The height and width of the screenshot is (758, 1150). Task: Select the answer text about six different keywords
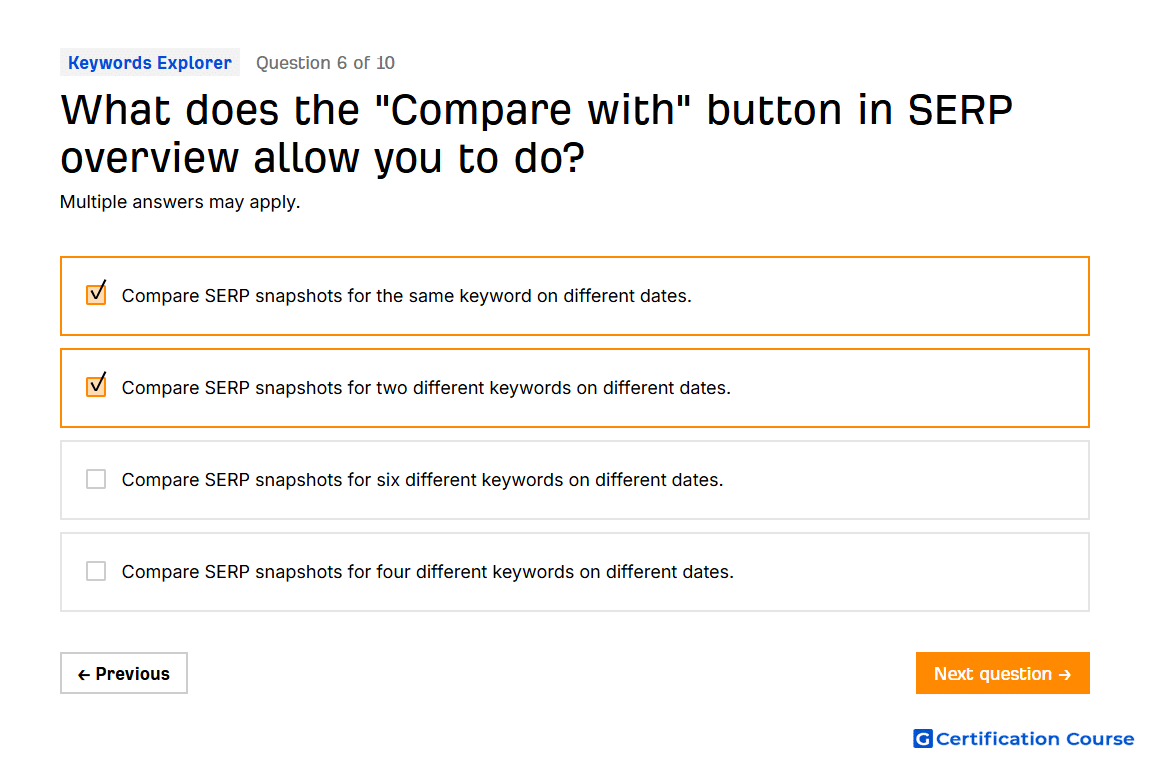(422, 480)
